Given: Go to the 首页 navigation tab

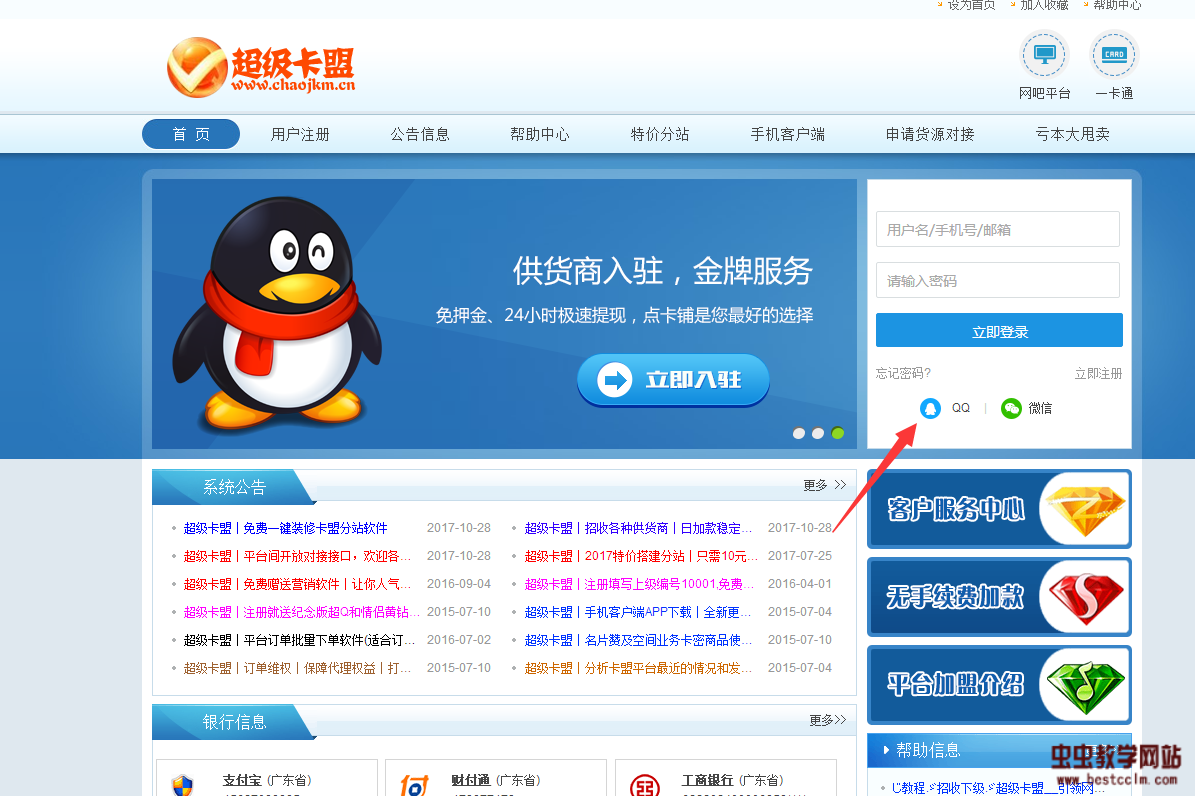Looking at the screenshot, I should pyautogui.click(x=191, y=134).
